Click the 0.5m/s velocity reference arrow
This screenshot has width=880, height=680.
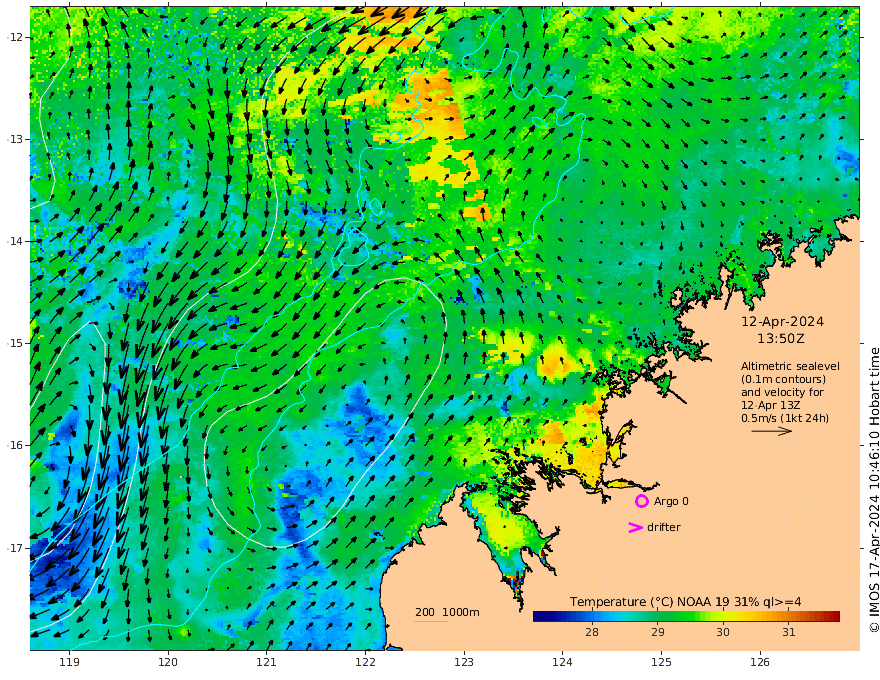pos(772,431)
